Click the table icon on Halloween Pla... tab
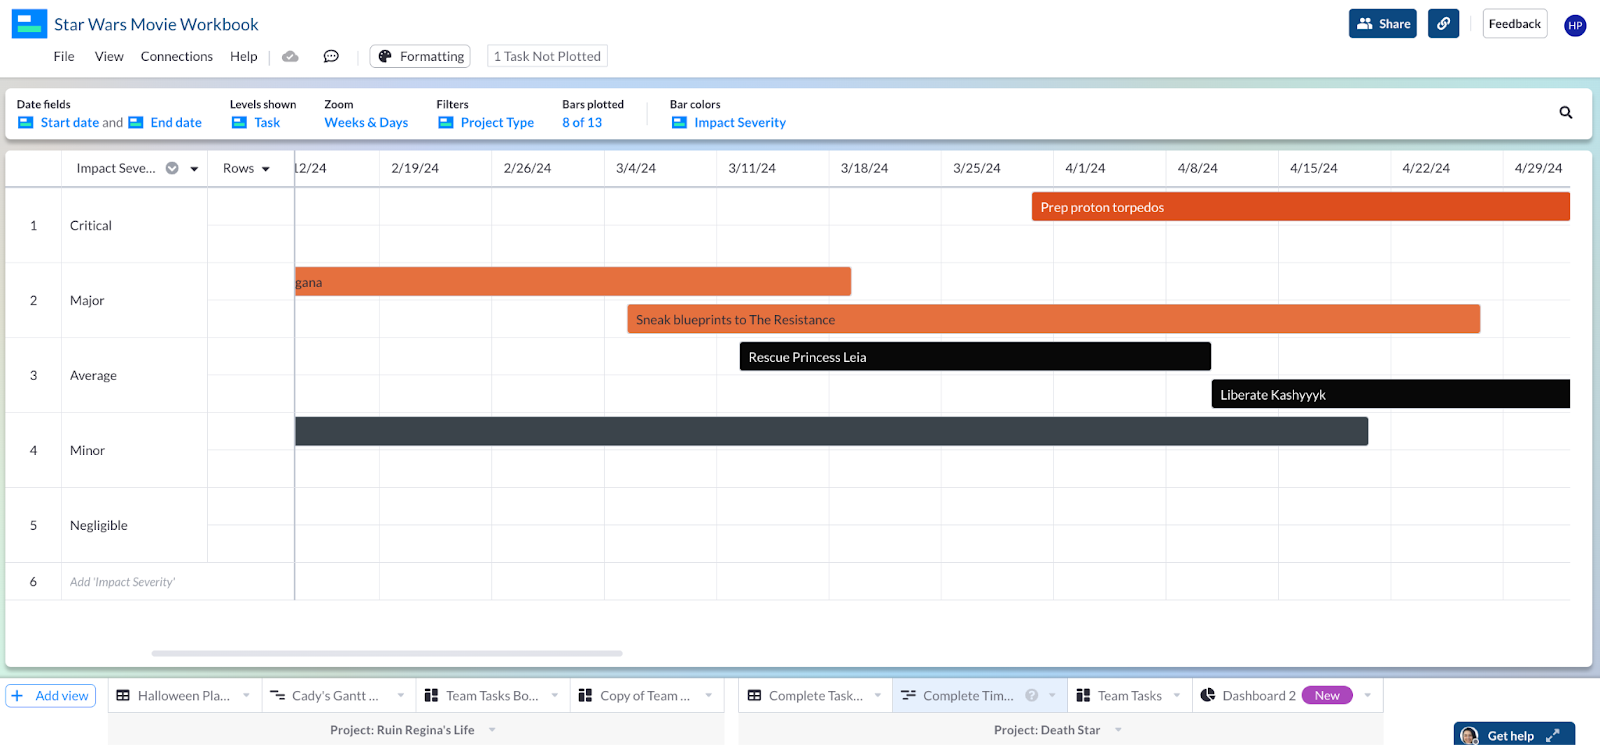This screenshot has height=745, width=1600. click(x=123, y=695)
